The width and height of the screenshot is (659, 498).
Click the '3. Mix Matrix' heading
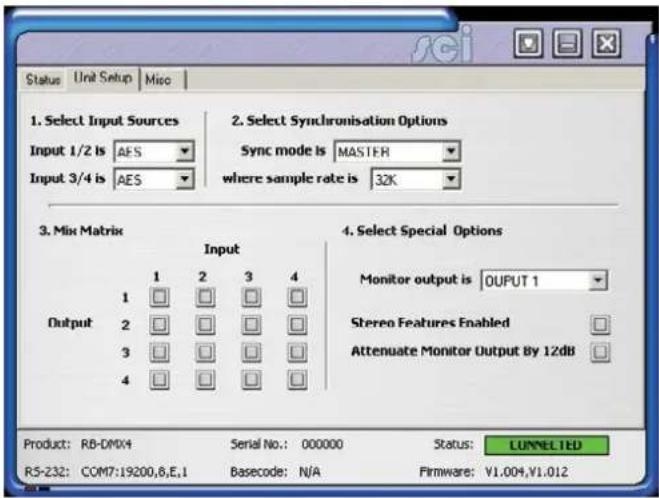(81, 231)
